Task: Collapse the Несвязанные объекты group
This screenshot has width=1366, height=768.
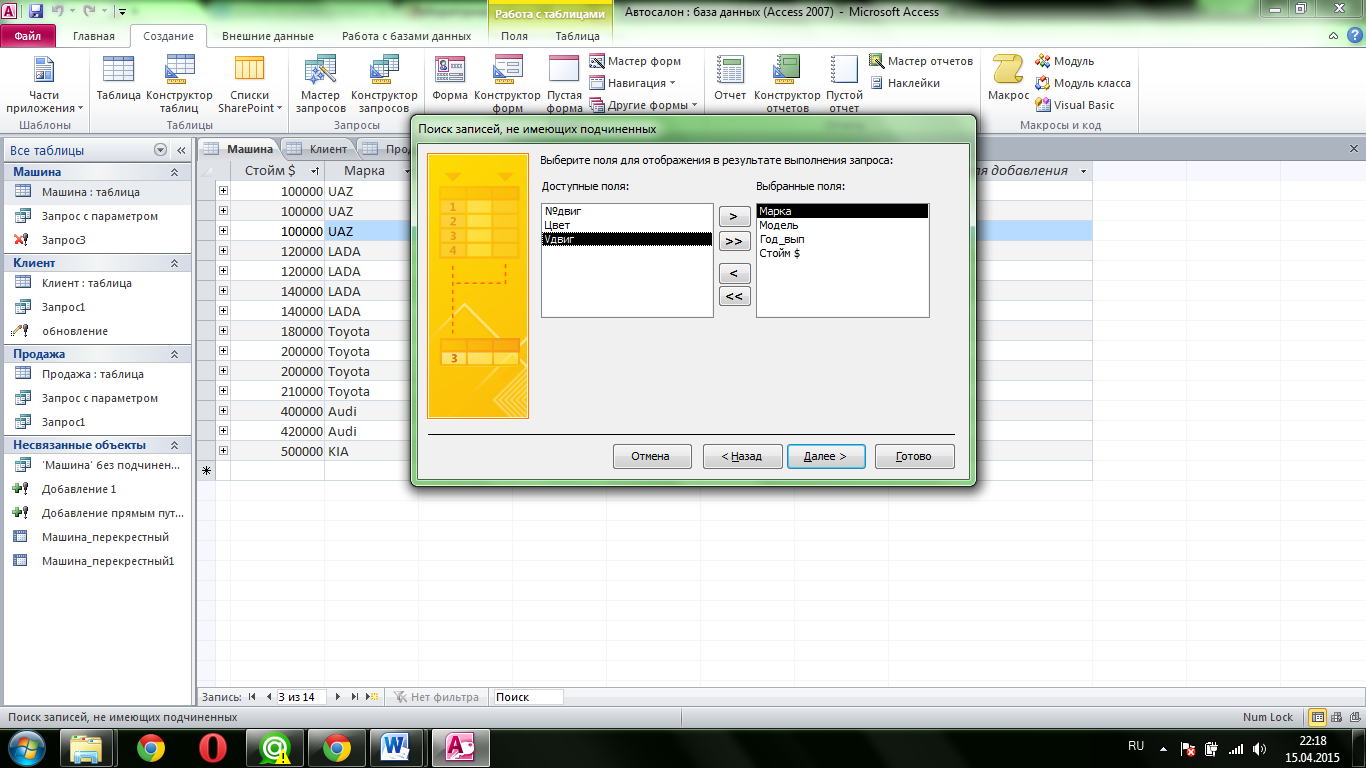Action: point(174,445)
